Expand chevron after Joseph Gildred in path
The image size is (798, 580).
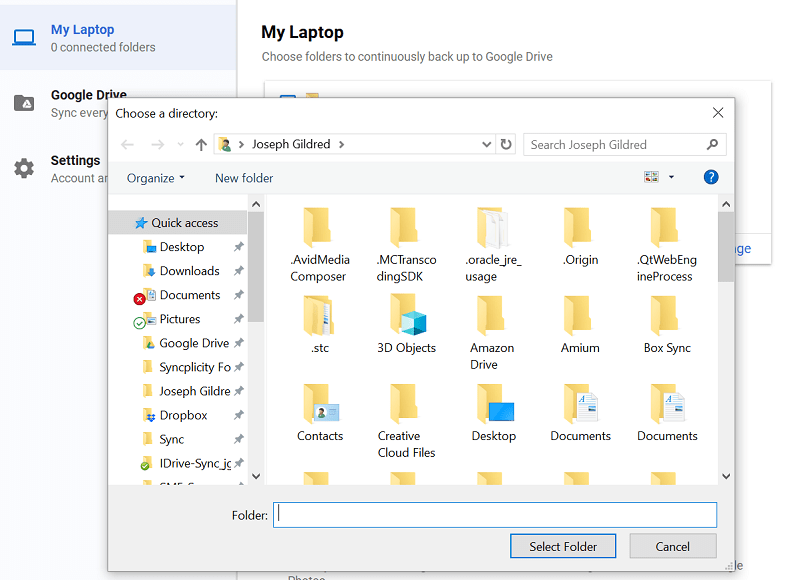341,144
